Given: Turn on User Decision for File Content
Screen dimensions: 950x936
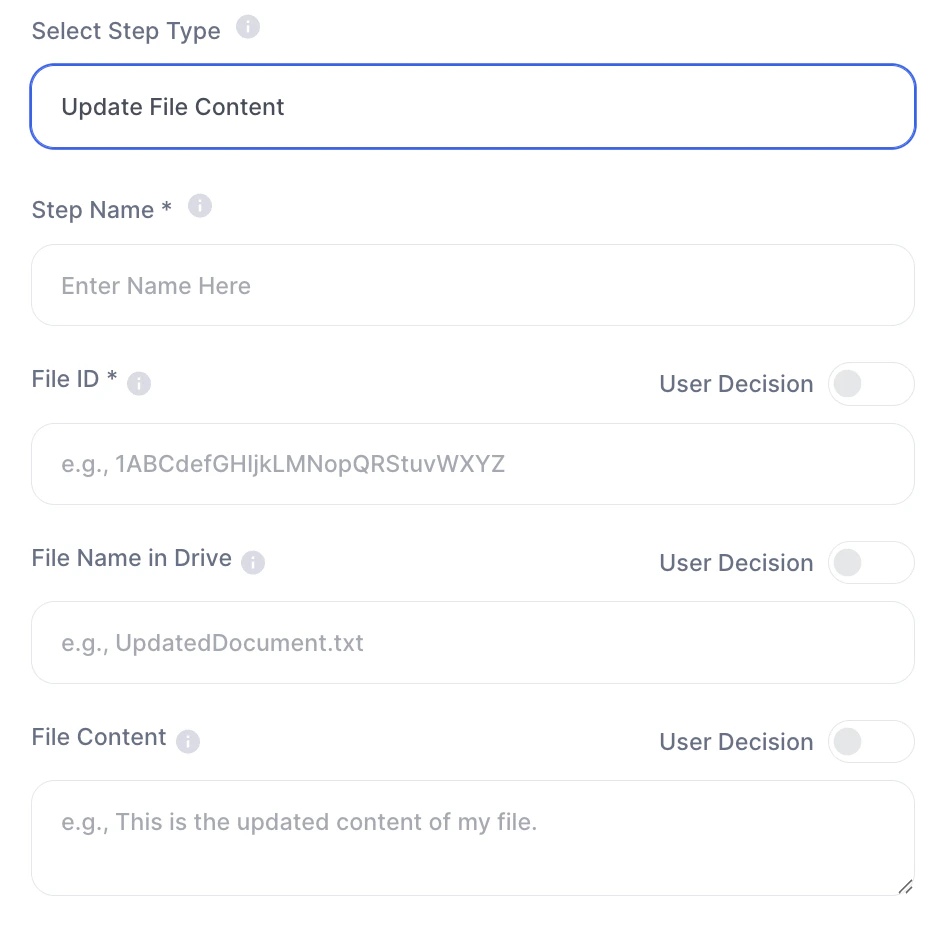Looking at the screenshot, I should [870, 742].
